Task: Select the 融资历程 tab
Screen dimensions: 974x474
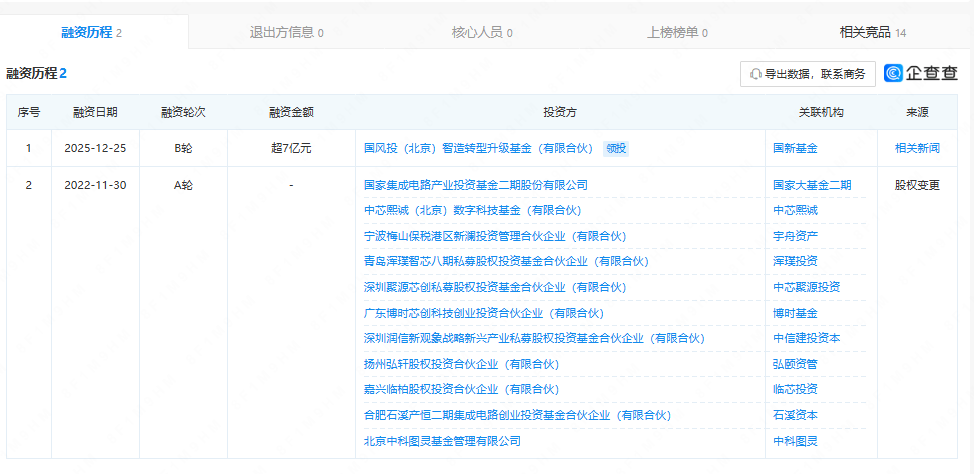Action: (91, 32)
